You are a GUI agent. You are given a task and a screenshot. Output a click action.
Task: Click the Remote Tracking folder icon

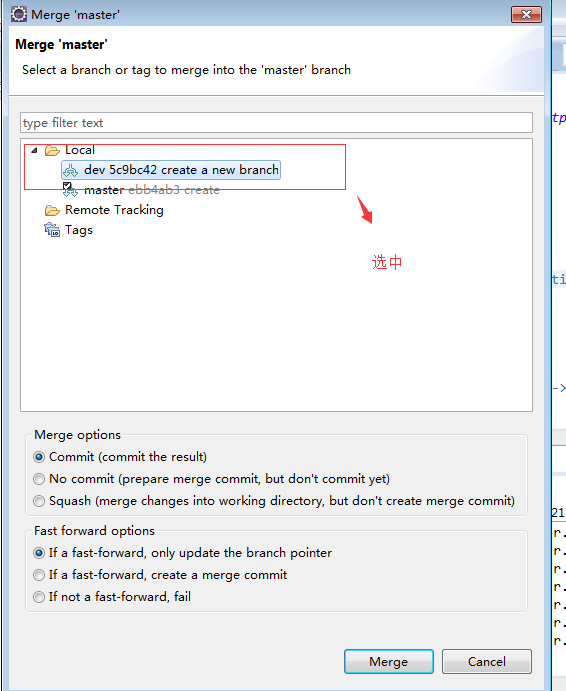(x=52, y=210)
